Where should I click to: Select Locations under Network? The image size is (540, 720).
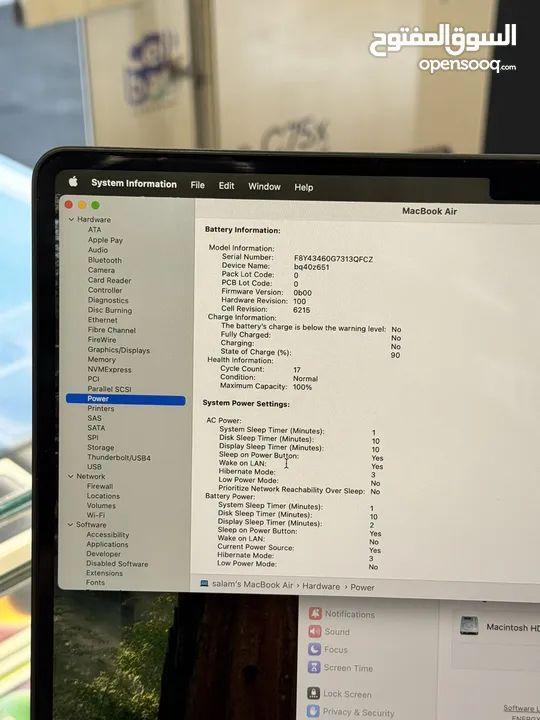click(103, 496)
